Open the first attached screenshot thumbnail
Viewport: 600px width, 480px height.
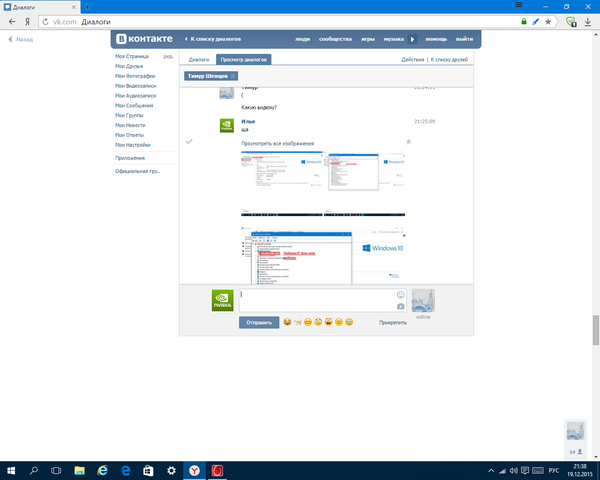coord(285,170)
